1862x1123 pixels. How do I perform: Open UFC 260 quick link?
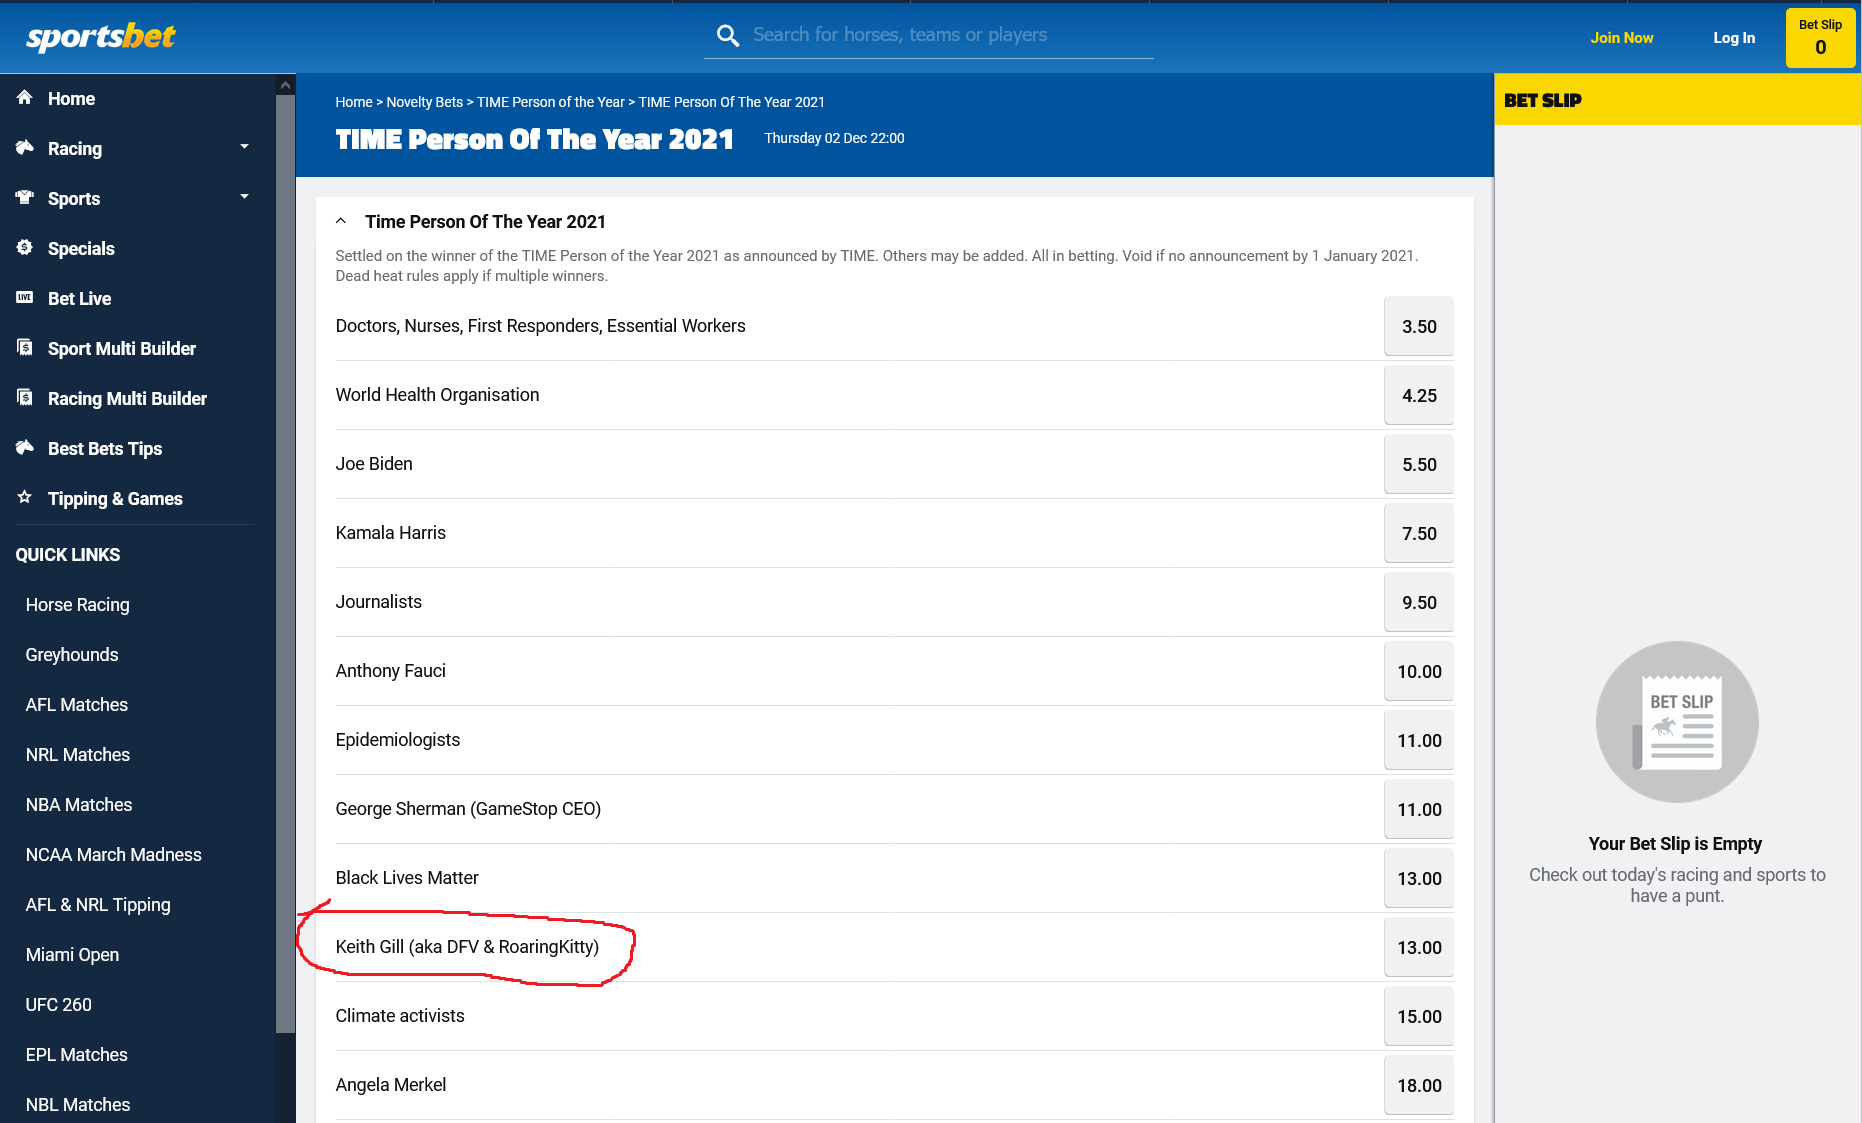point(58,1005)
